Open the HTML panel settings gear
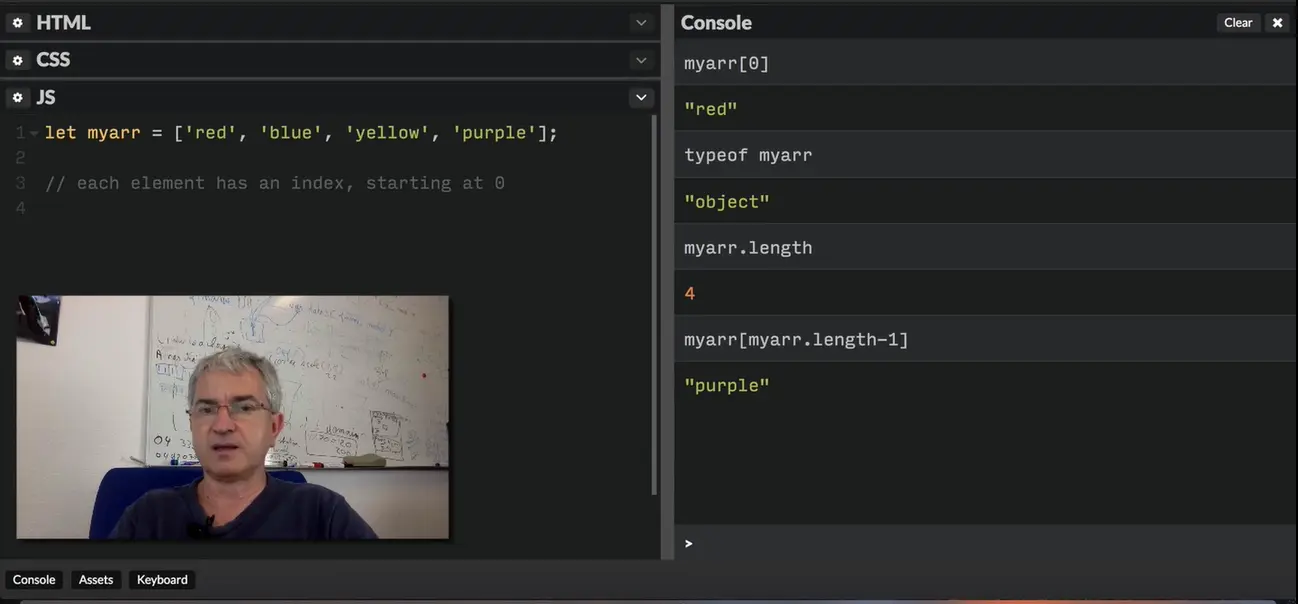Image resolution: width=1298 pixels, height=604 pixels. (17, 23)
